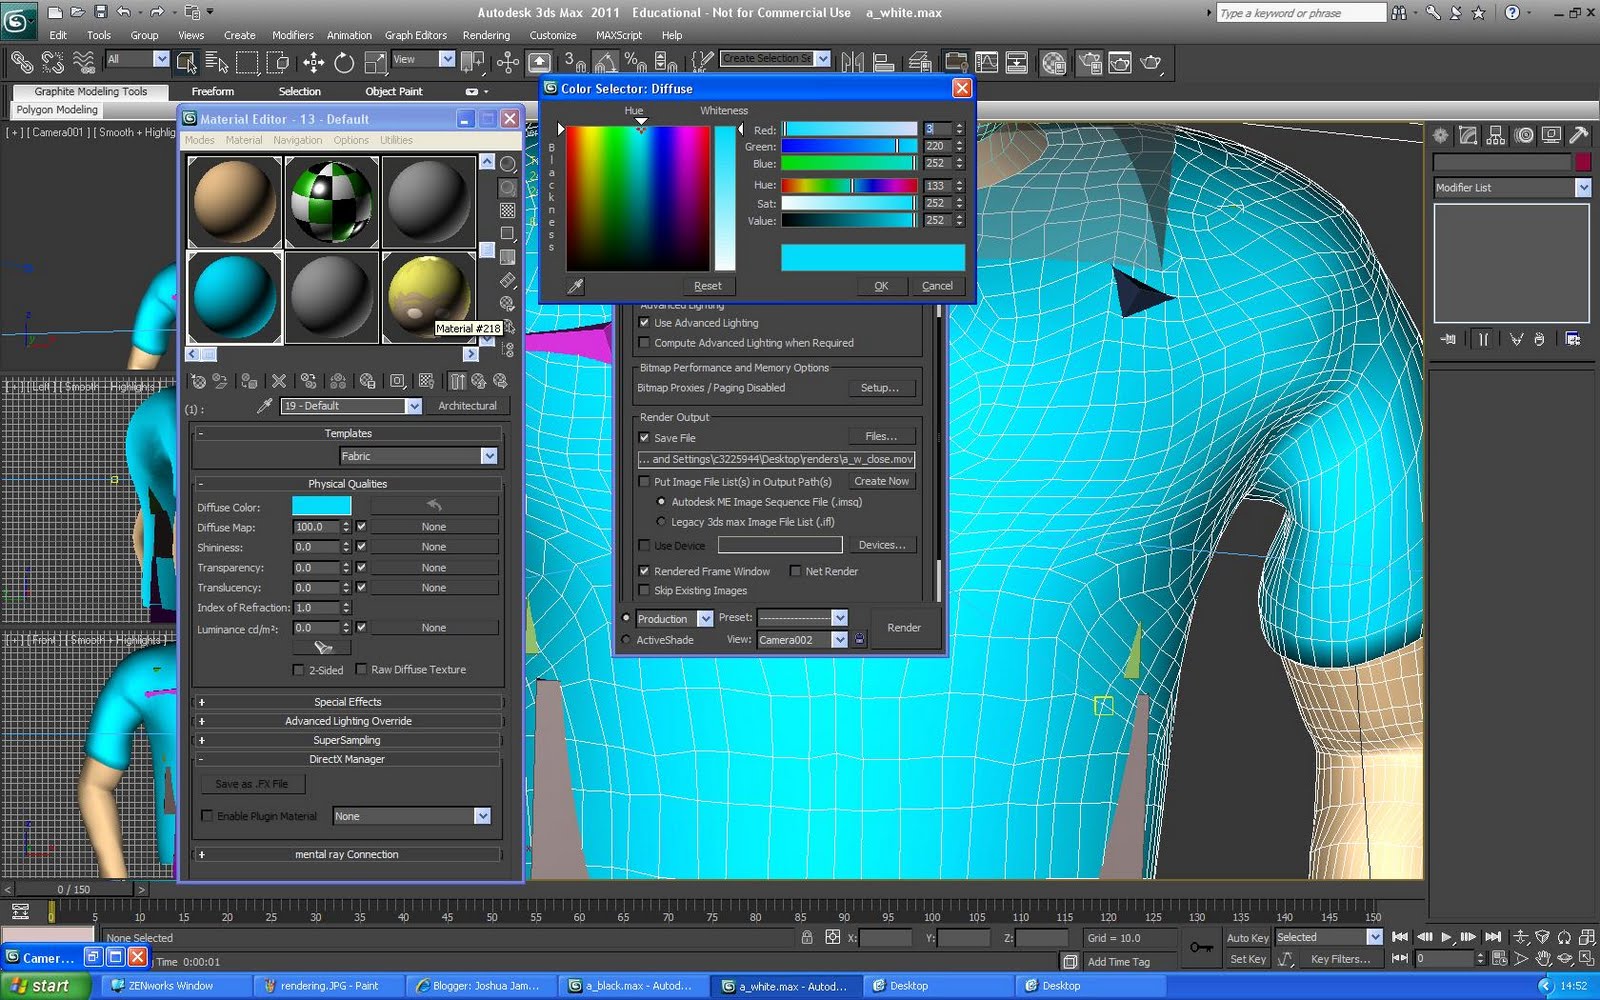The height and width of the screenshot is (1000, 1600).
Task: Select the Select and Move tool
Action: [313, 62]
